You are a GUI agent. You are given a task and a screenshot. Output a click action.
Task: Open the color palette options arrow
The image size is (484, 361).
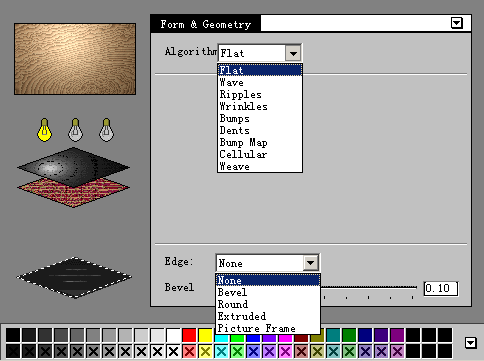point(470,342)
